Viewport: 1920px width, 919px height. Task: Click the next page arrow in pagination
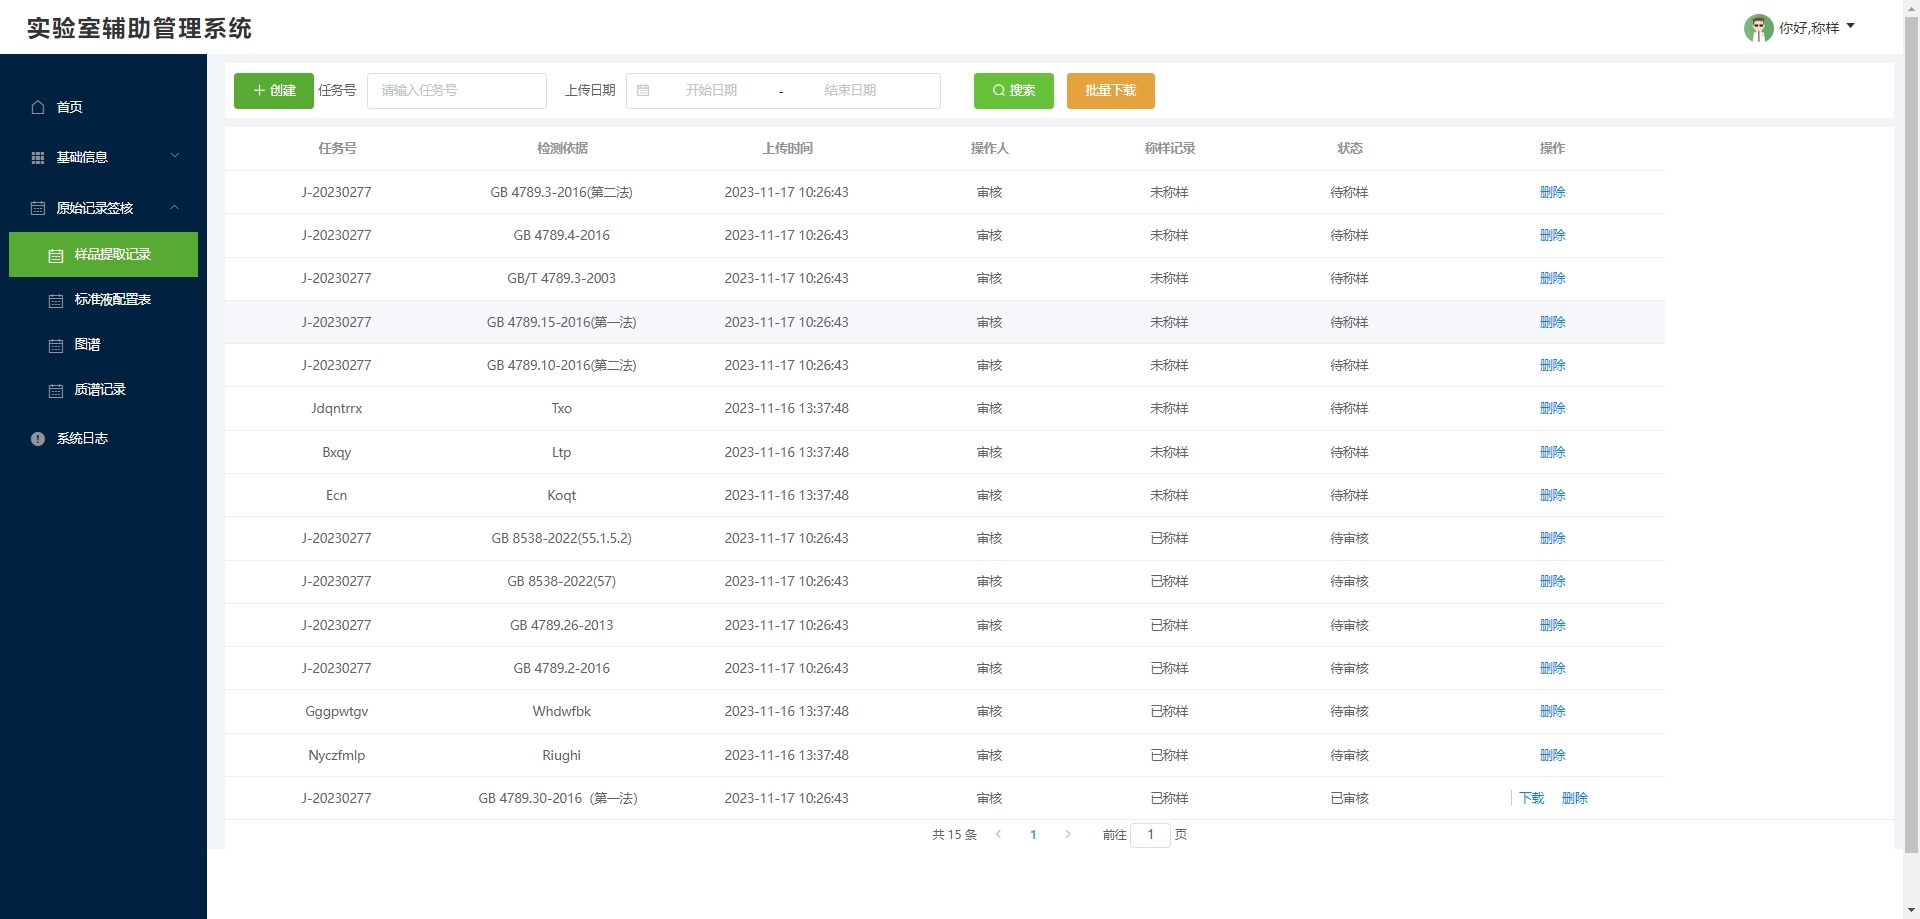(1068, 834)
